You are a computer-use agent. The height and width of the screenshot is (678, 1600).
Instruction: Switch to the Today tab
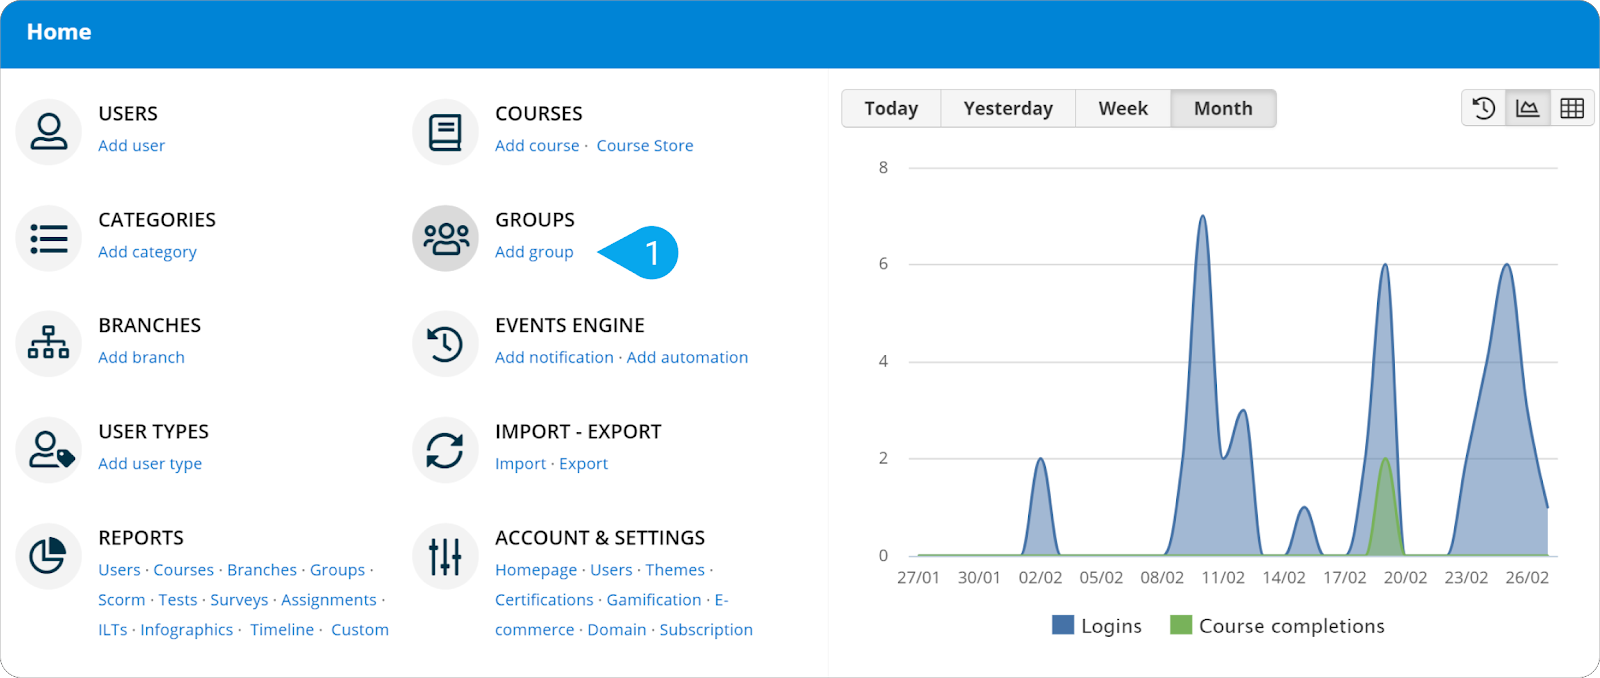click(x=890, y=108)
